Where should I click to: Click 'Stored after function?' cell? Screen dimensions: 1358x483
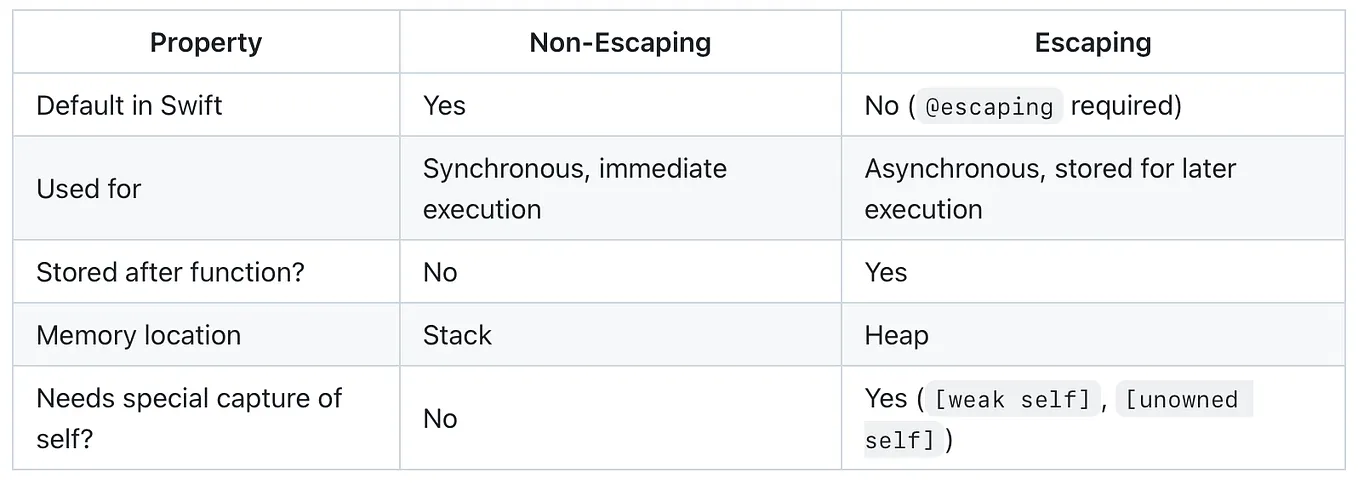pos(170,272)
